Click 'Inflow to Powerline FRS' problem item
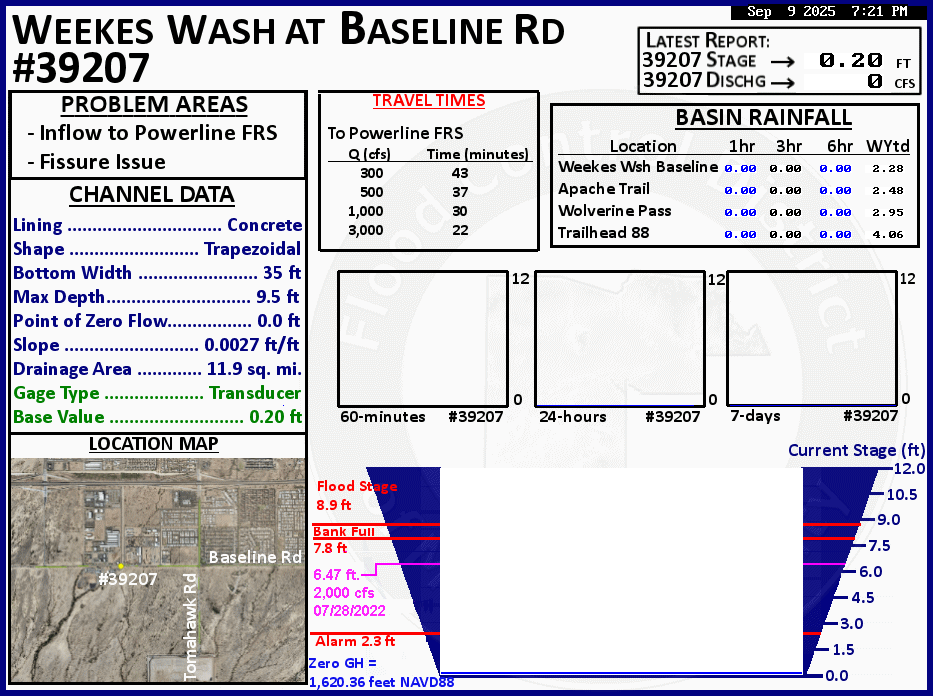Image resolution: width=933 pixels, height=696 pixels. [x=152, y=133]
